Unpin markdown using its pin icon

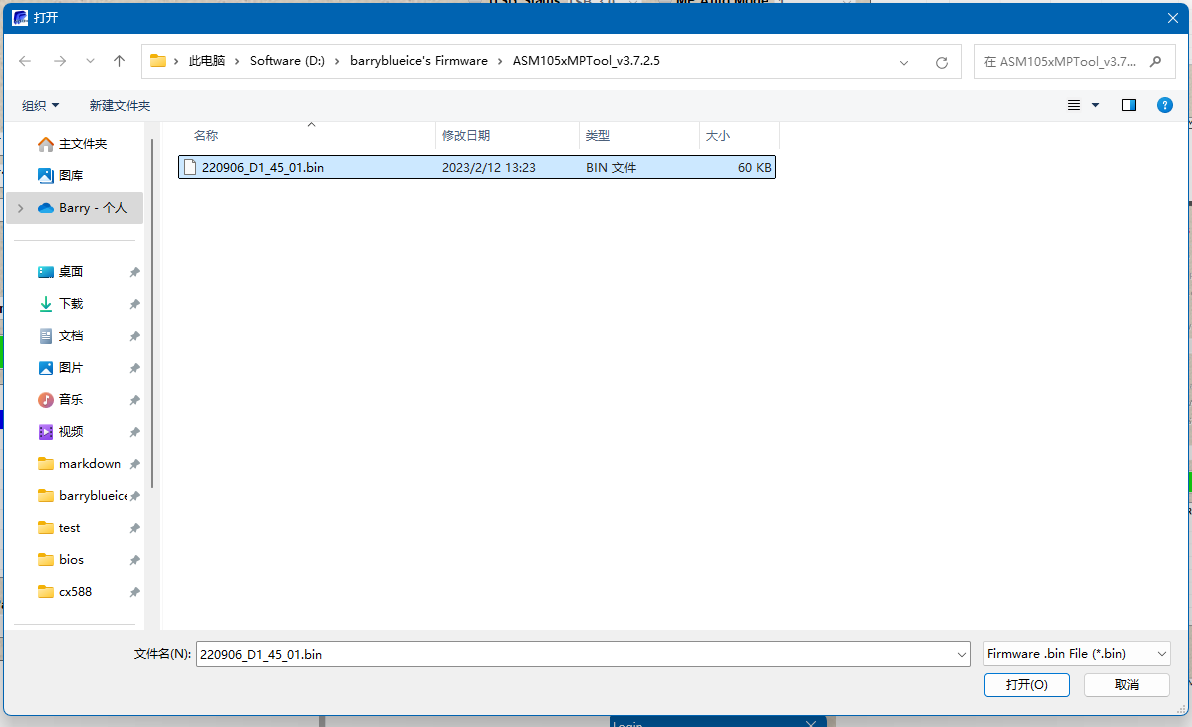(135, 463)
